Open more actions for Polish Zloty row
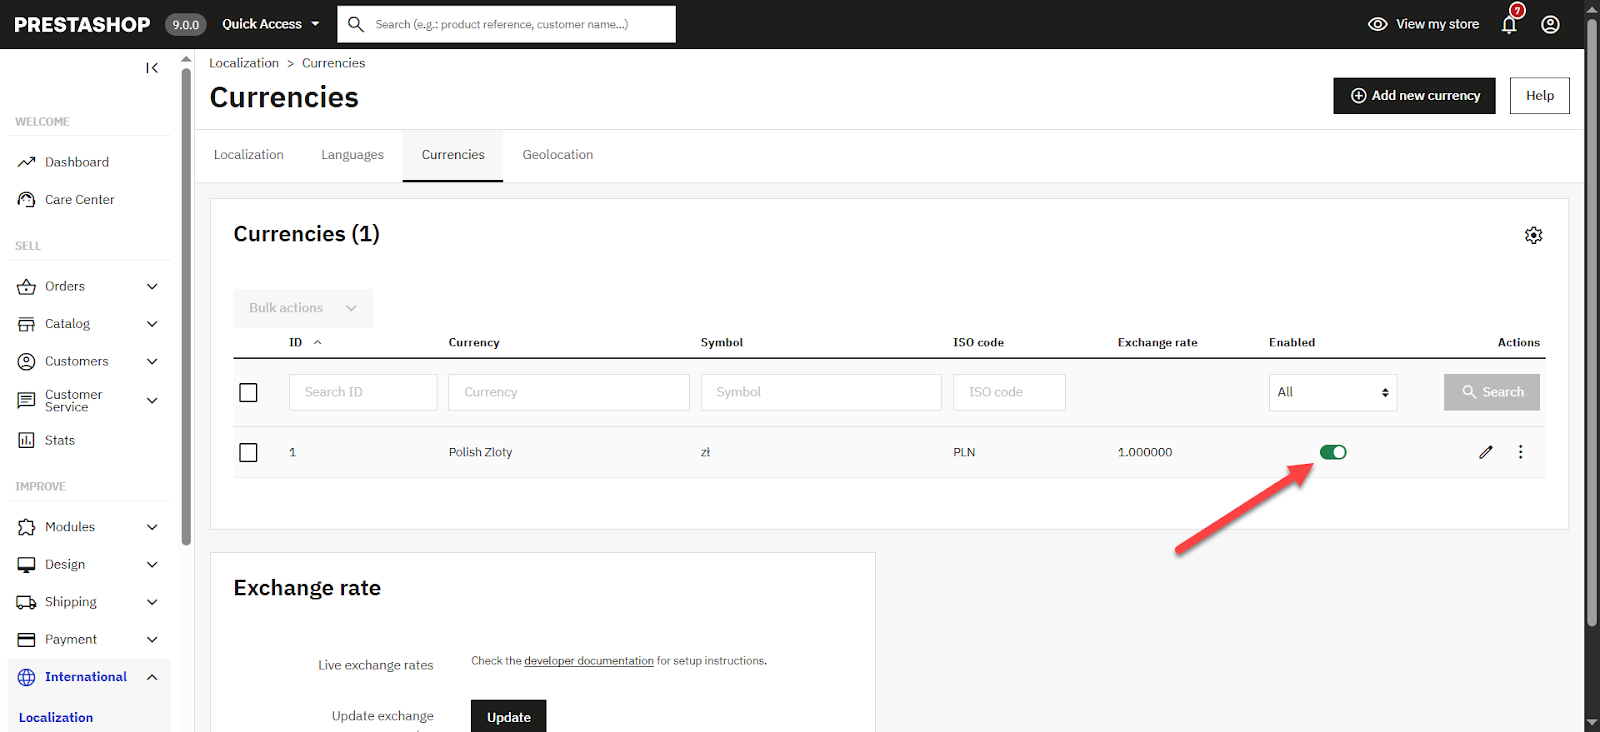 (x=1521, y=452)
